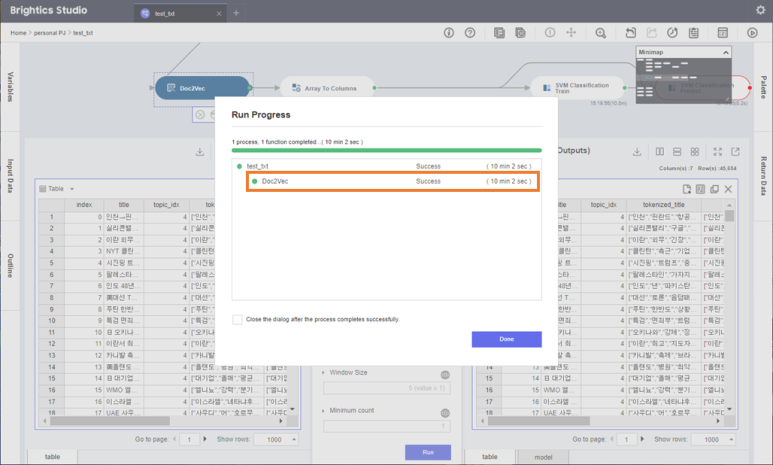The height and width of the screenshot is (465, 773).
Task: Select the table tab under input panel
Action: coord(52,457)
